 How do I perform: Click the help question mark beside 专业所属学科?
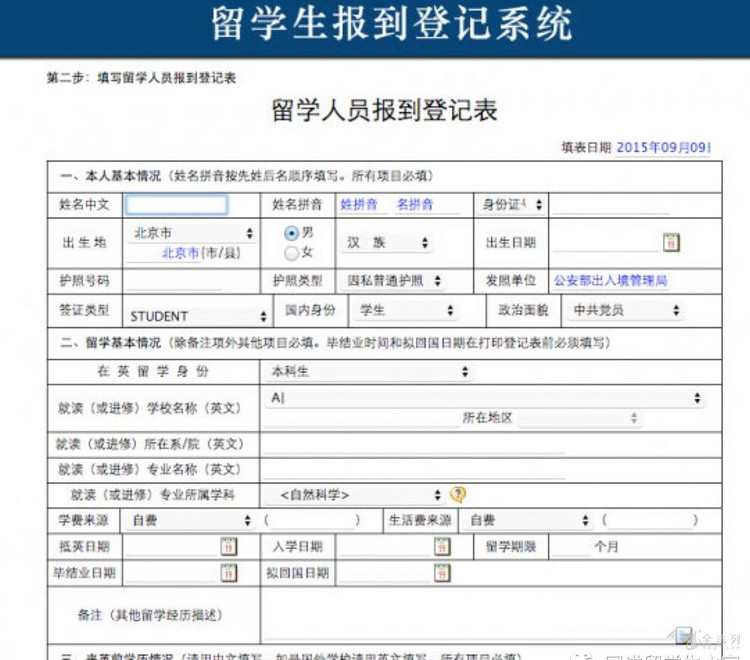click(458, 495)
